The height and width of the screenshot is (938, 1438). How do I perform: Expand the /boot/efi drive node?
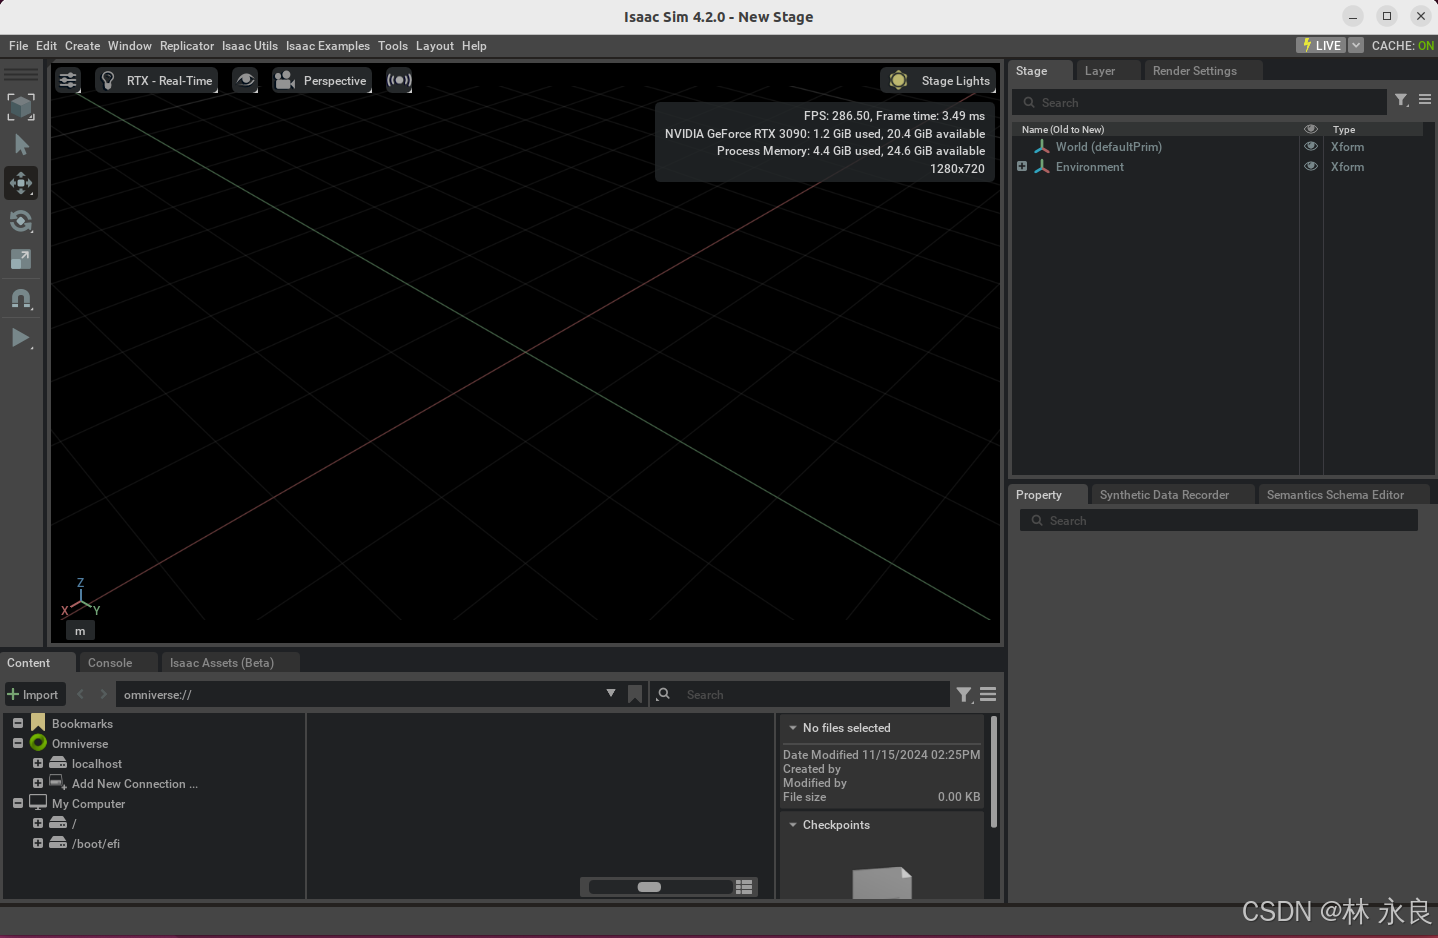coord(38,843)
